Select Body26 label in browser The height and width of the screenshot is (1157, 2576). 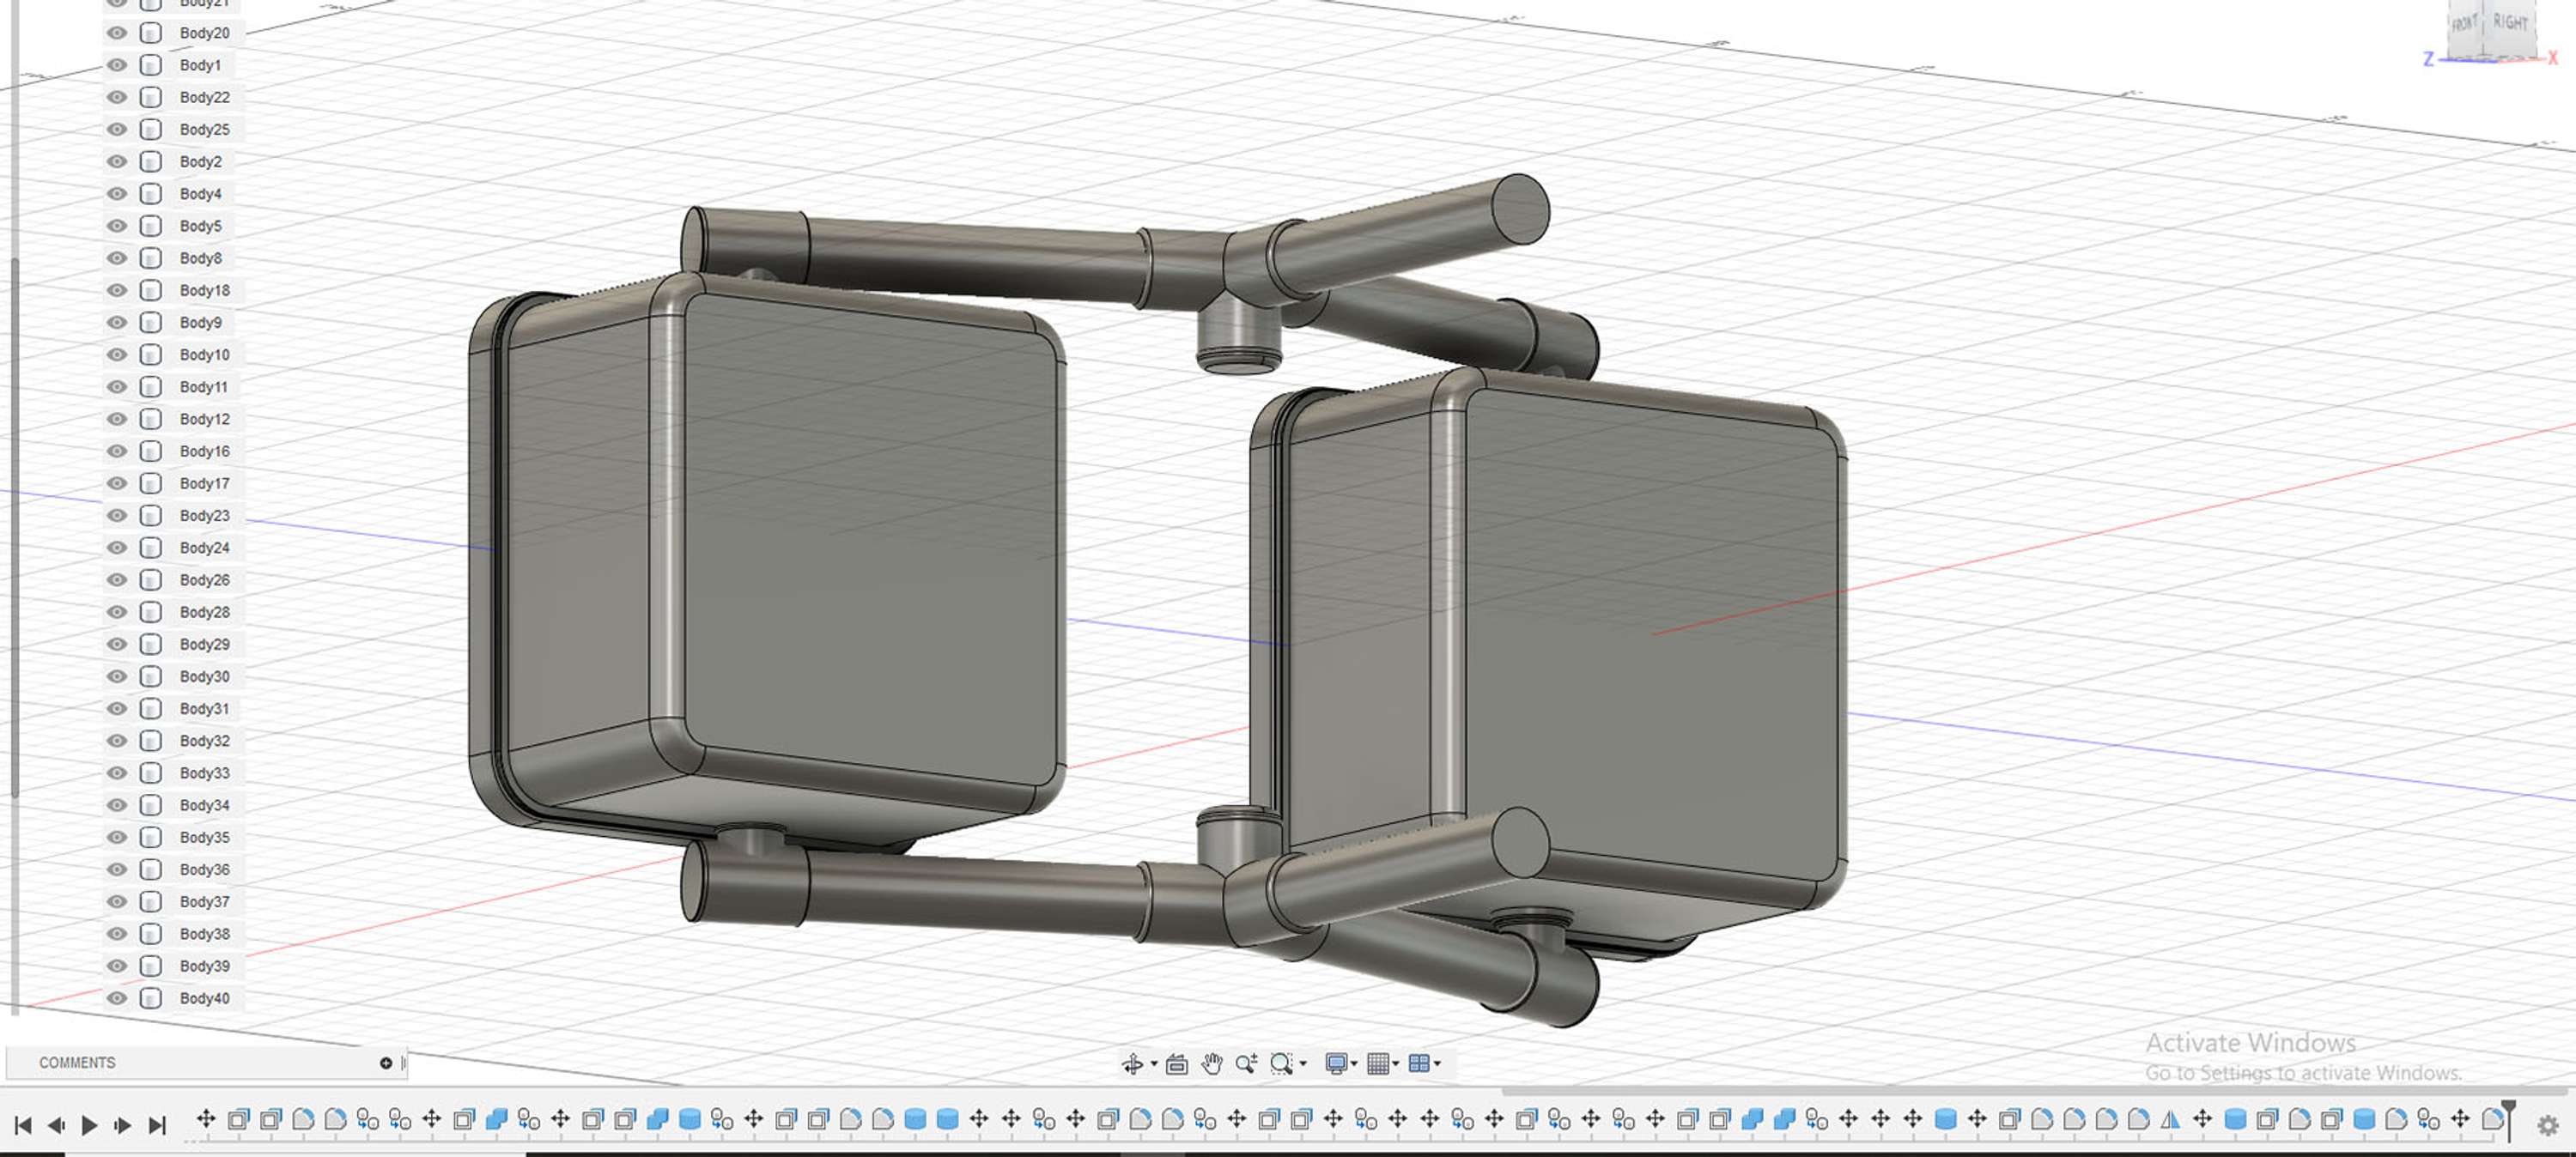tap(204, 580)
